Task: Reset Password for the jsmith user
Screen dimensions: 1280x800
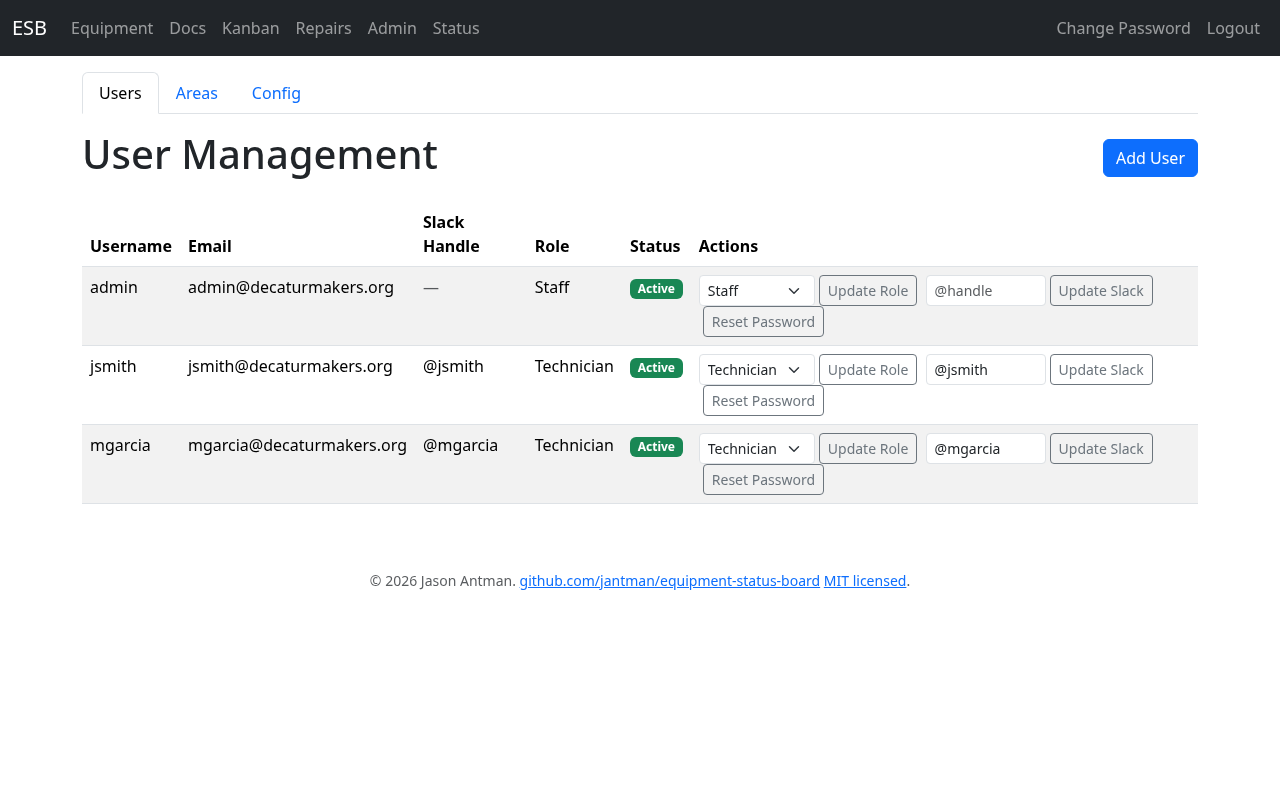Action: click(x=763, y=401)
